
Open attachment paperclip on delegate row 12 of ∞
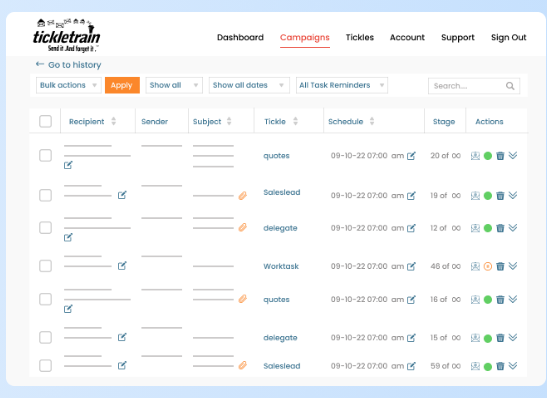[x=242, y=228]
